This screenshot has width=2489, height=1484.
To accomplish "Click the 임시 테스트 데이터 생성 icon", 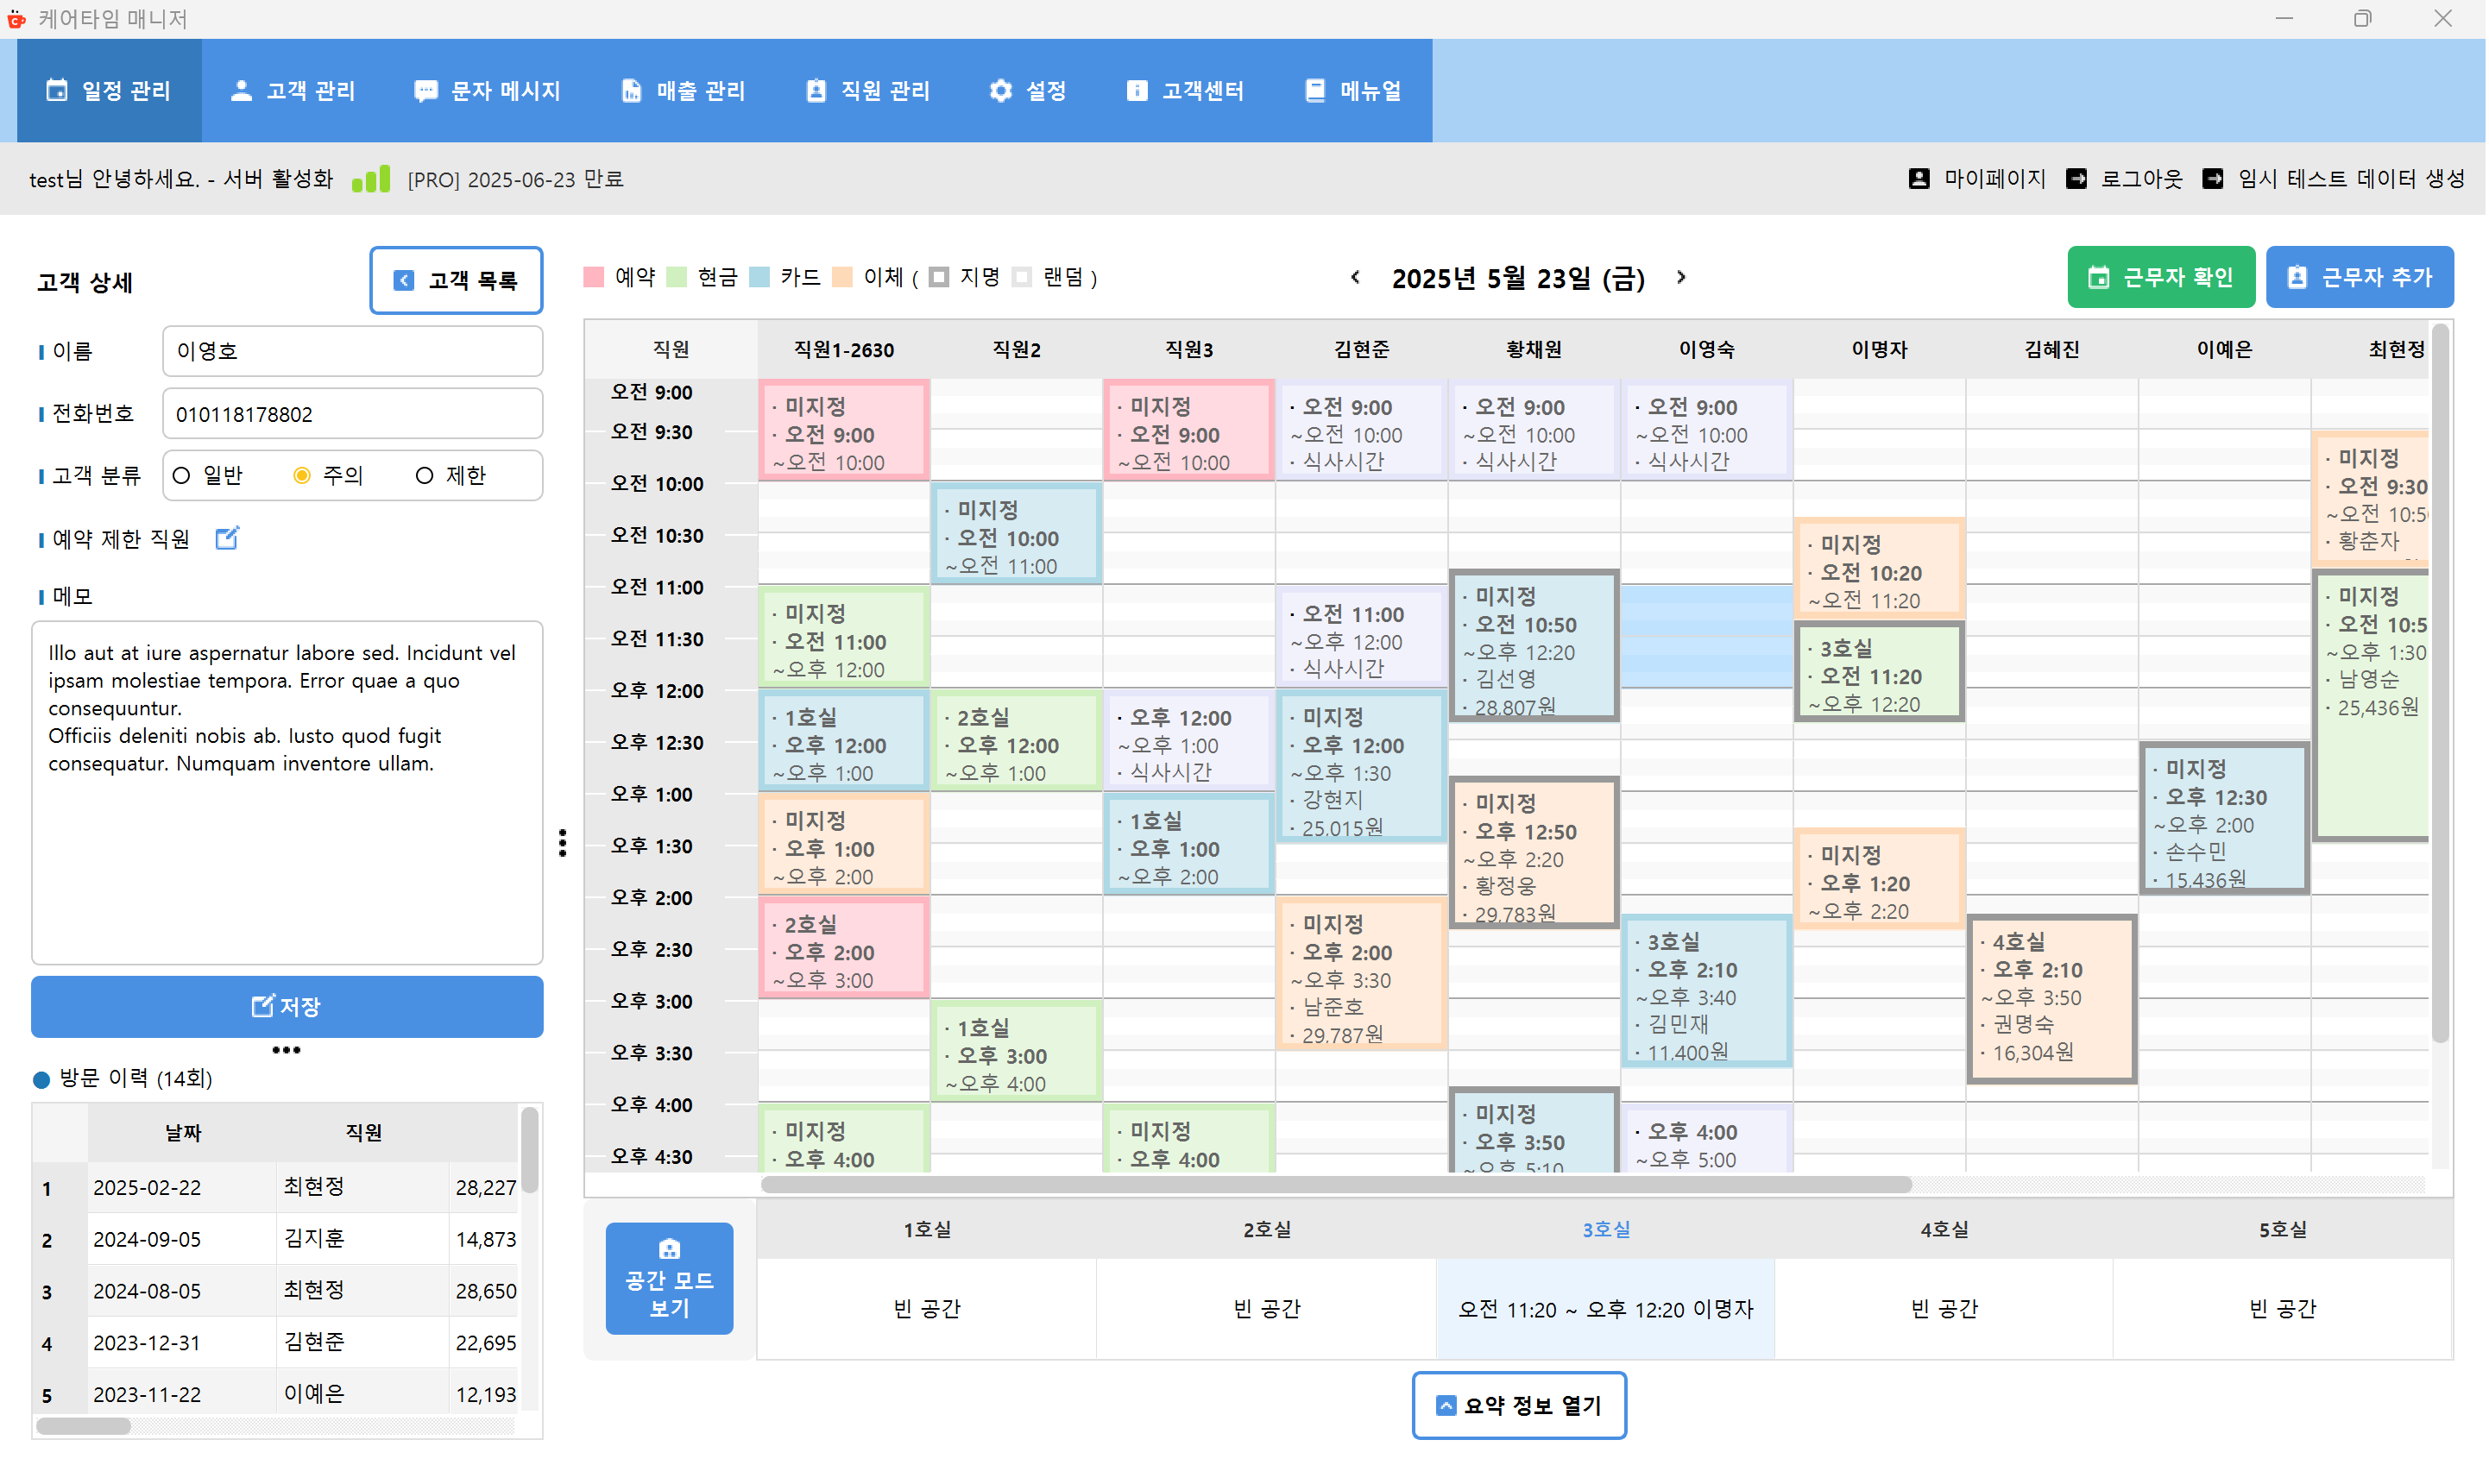I will pos(2214,178).
